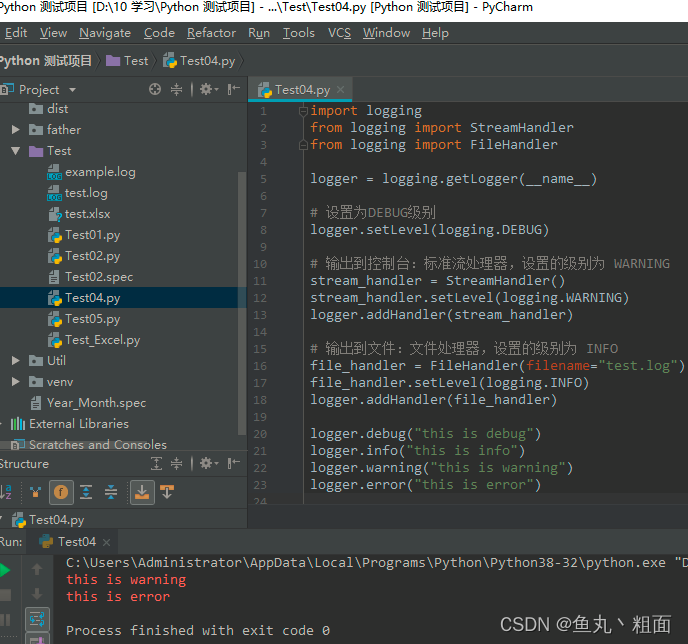
Task: Open Structure panel gear settings
Action: coord(209,463)
